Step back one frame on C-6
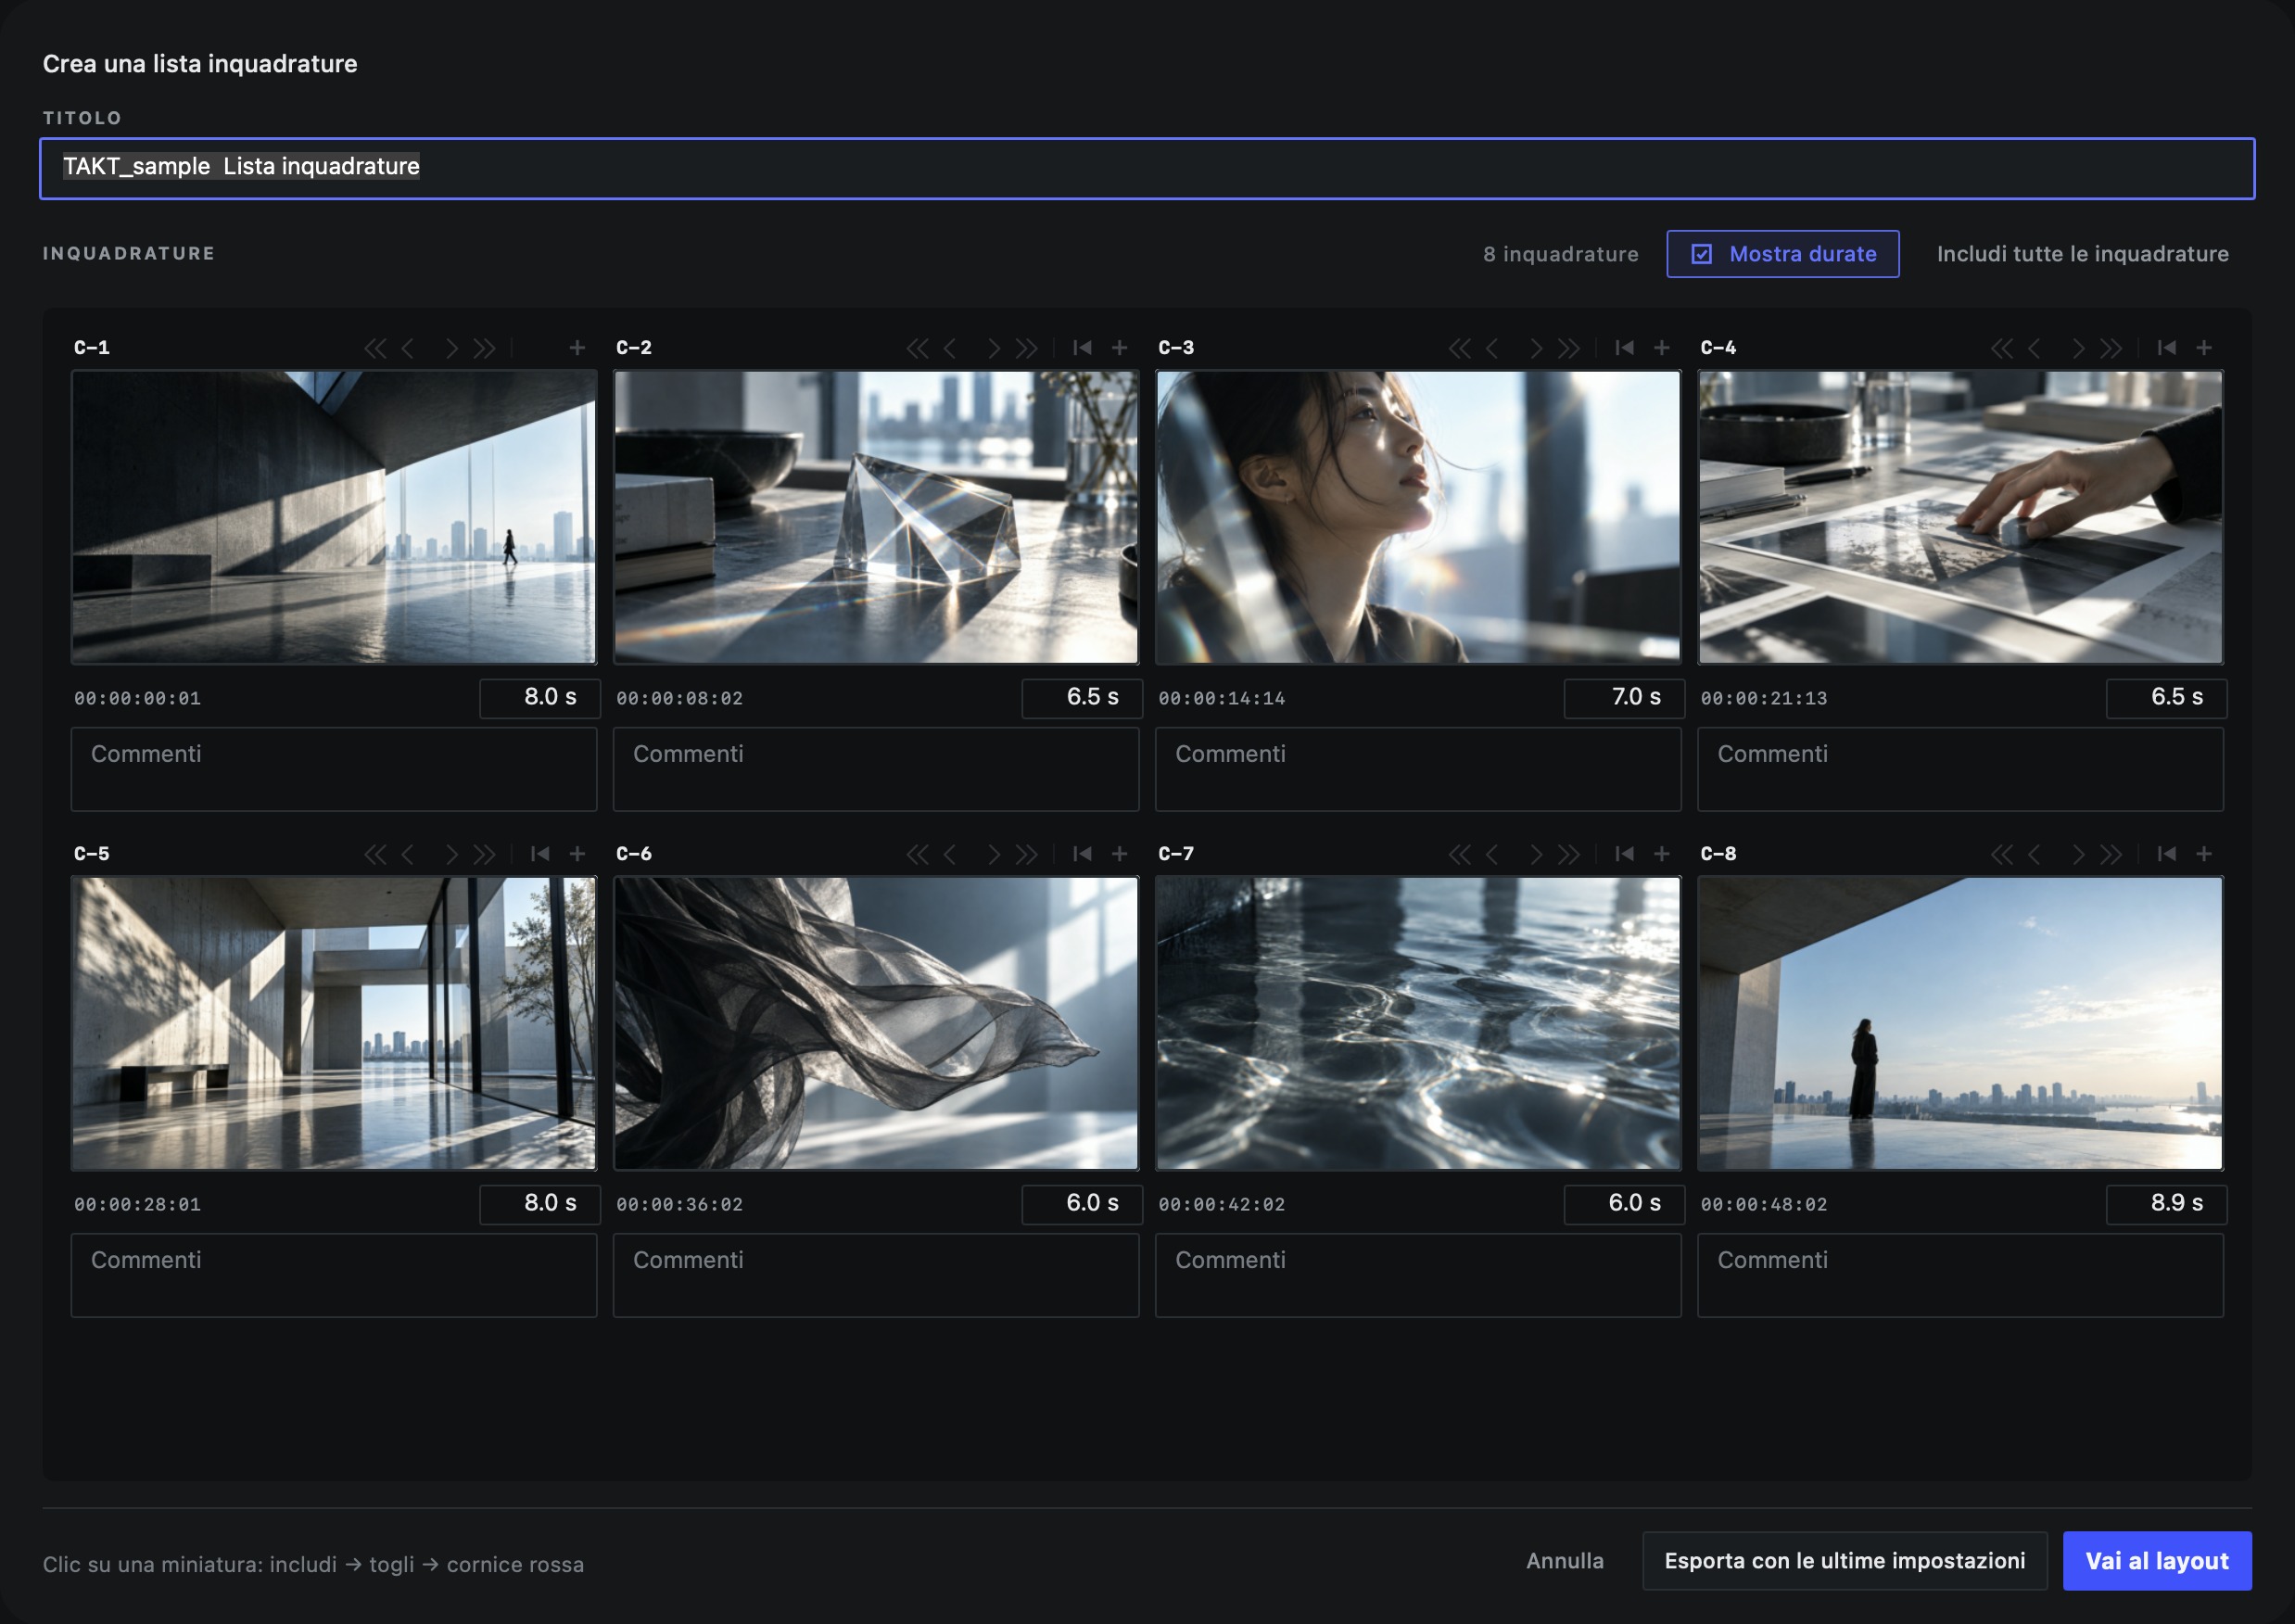Screen dimensions: 2295x1624 (x=950, y=854)
